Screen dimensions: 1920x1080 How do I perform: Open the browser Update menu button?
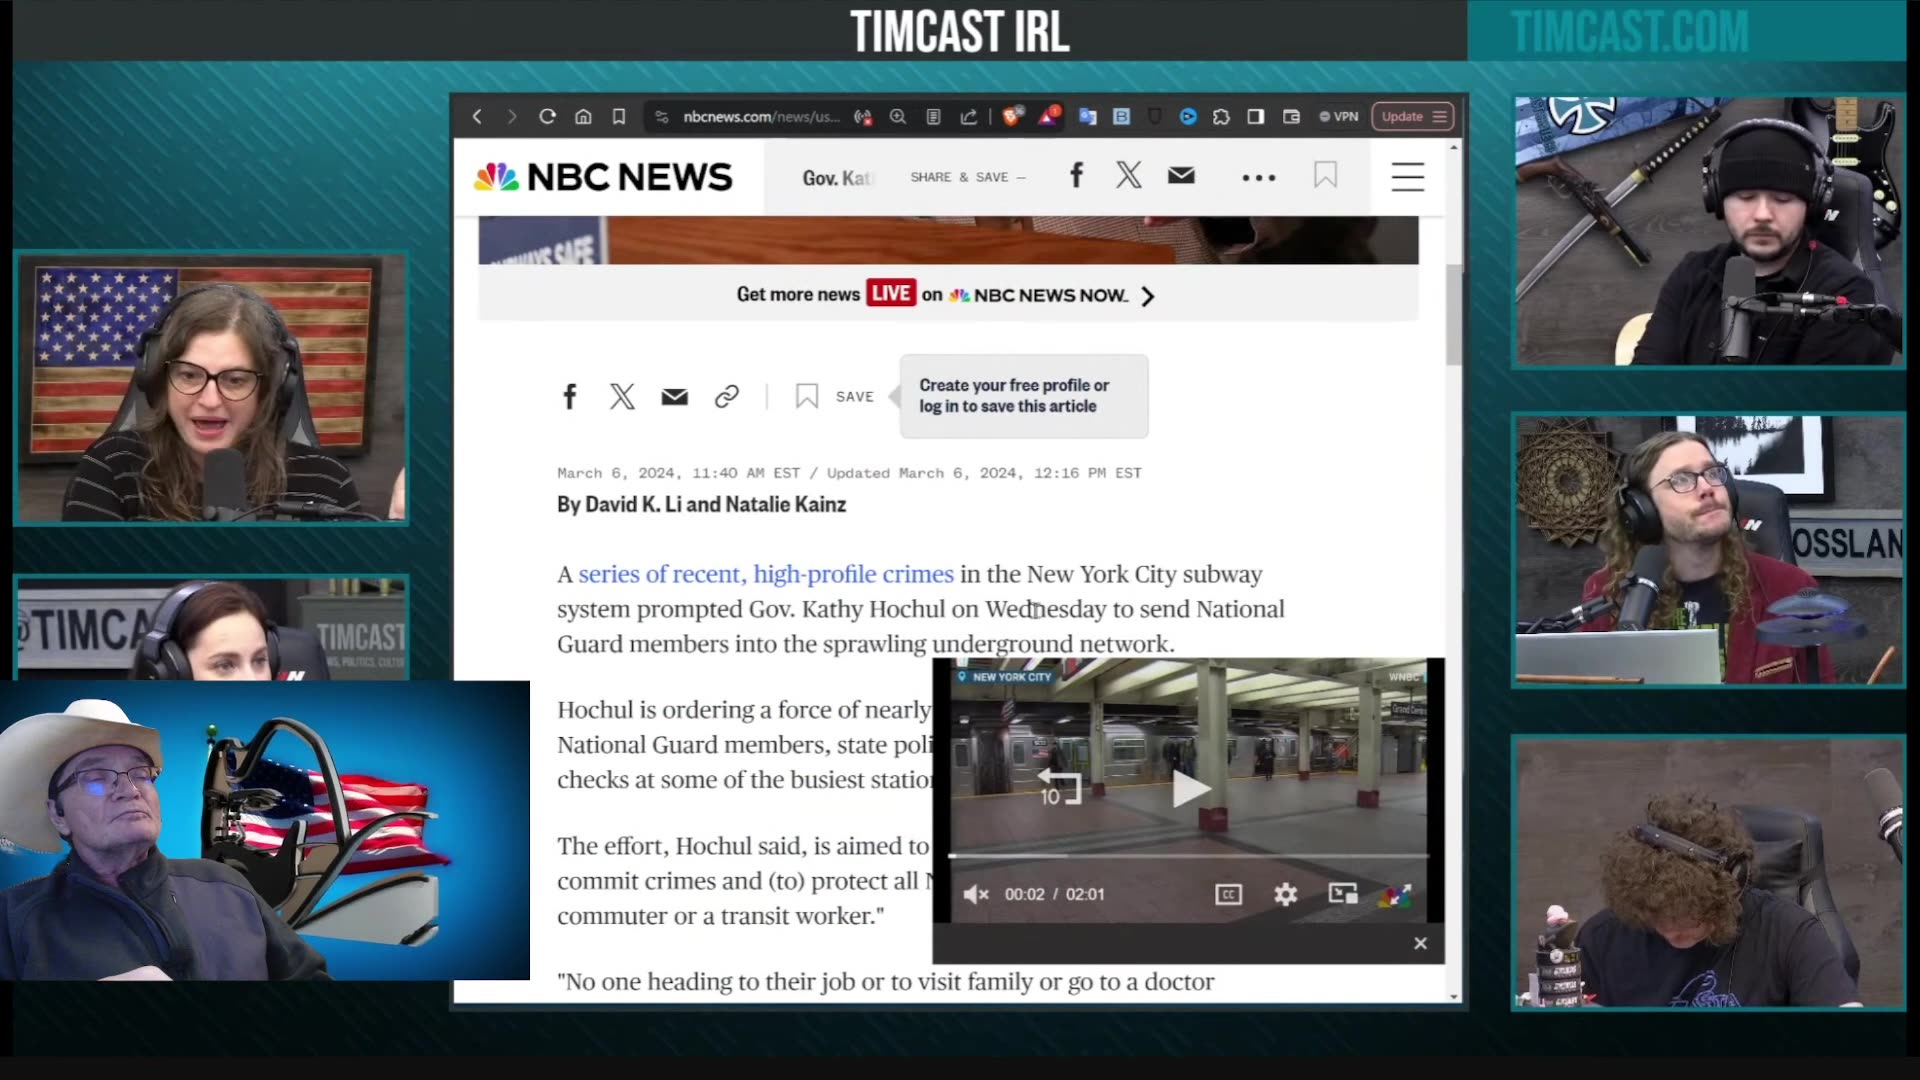click(1412, 117)
